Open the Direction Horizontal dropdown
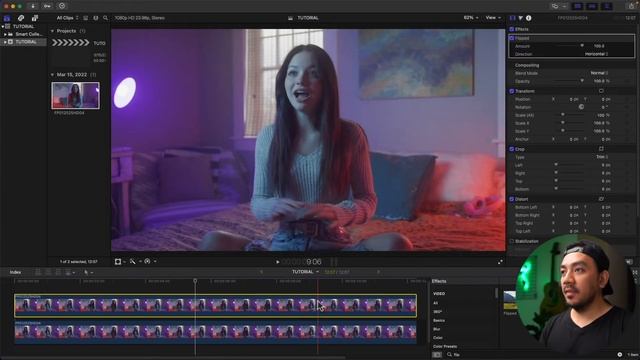This screenshot has height=360, width=640. (596, 54)
